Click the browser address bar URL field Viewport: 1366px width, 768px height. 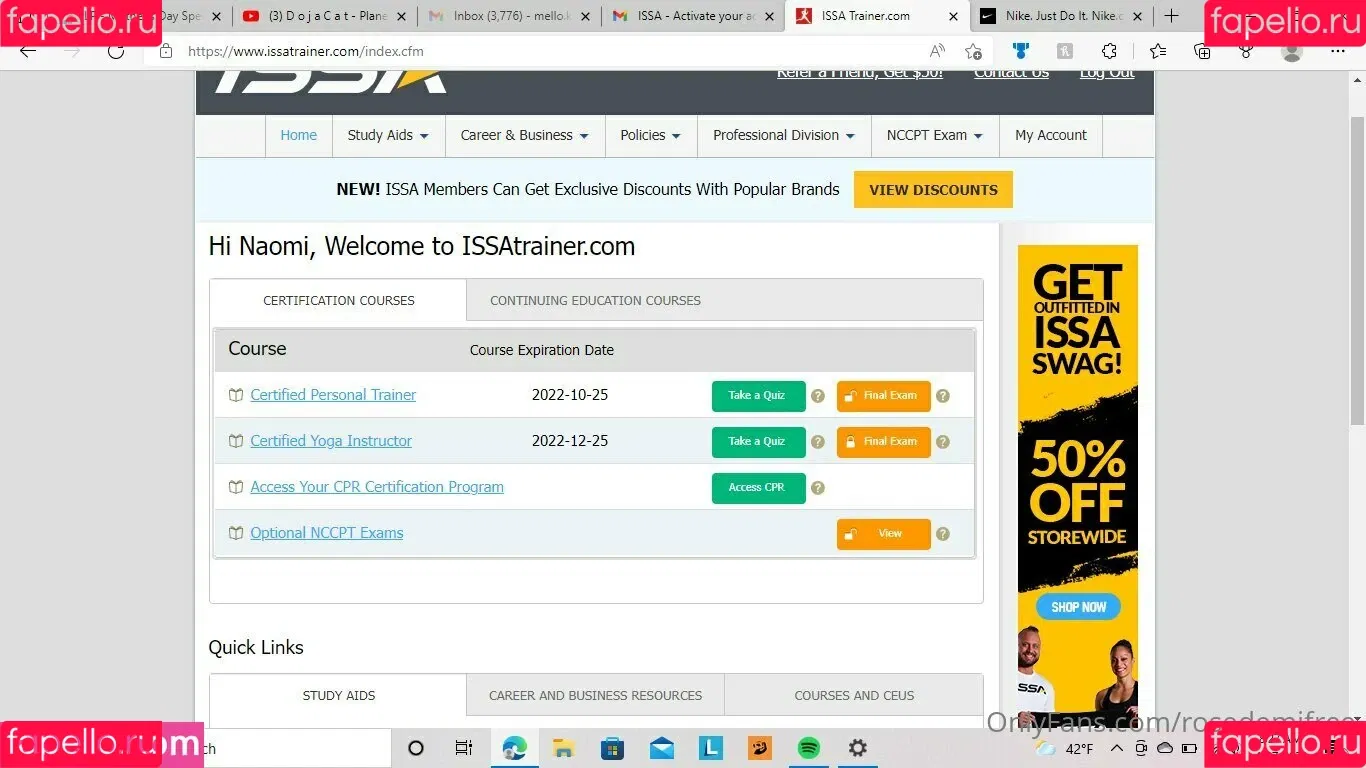tap(550, 52)
